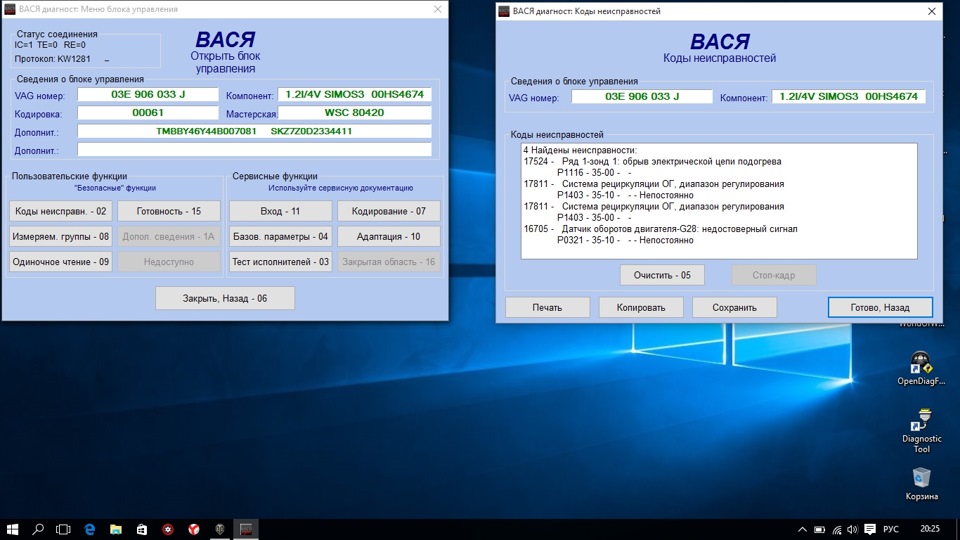Click app icon in Меню блока управления title bar
Image resolution: width=960 pixels, height=540 pixels.
[9, 9]
